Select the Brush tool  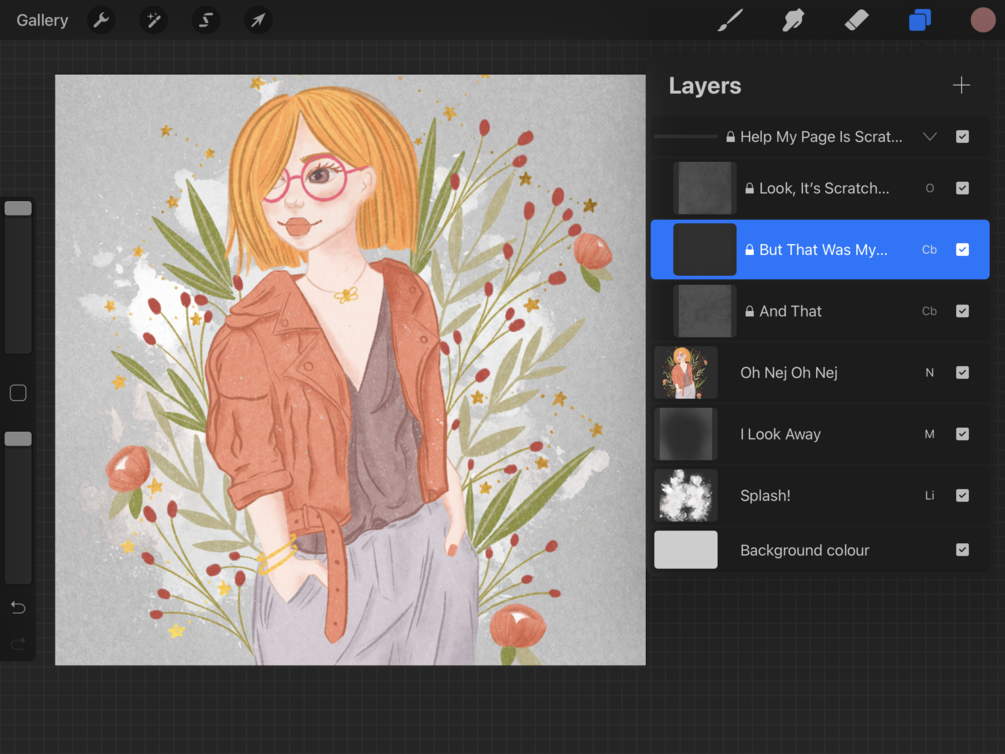click(x=731, y=20)
